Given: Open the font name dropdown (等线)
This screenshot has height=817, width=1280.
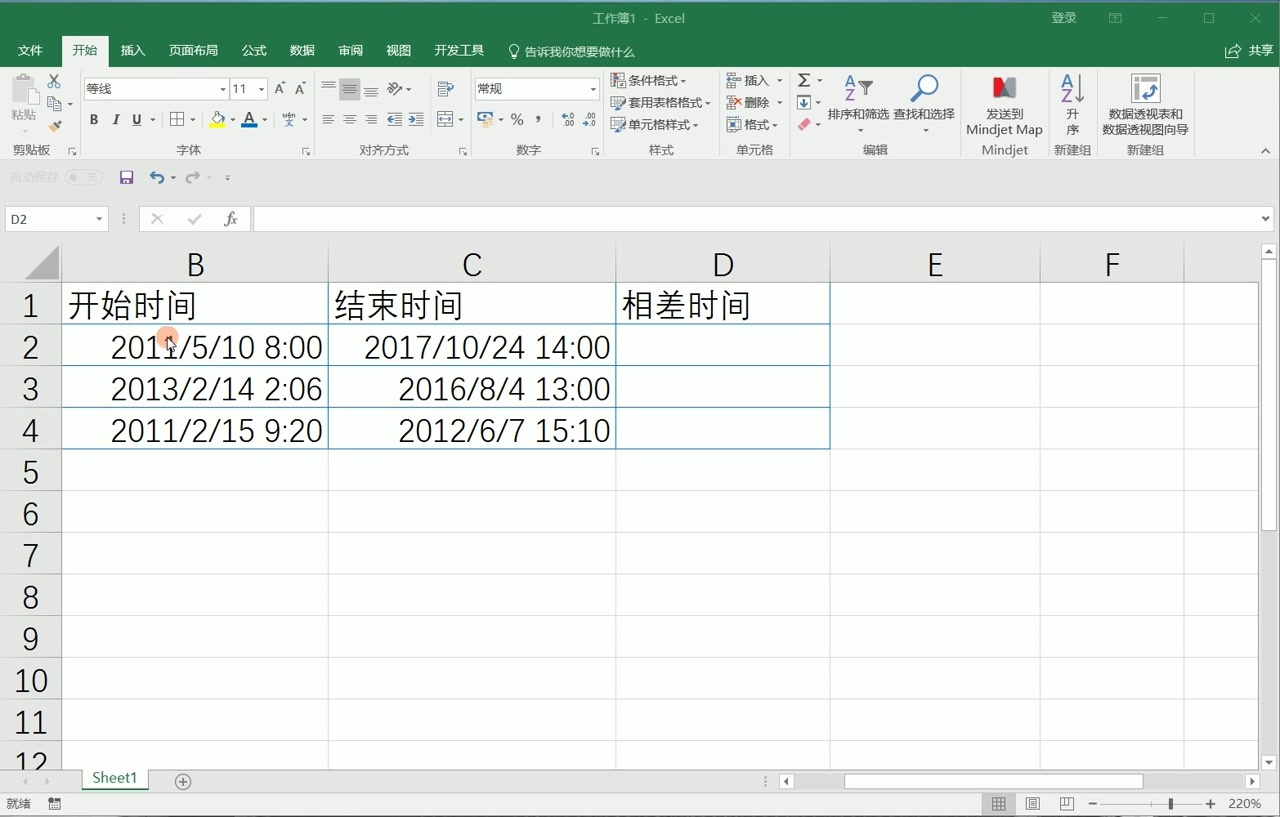Looking at the screenshot, I should 223,89.
